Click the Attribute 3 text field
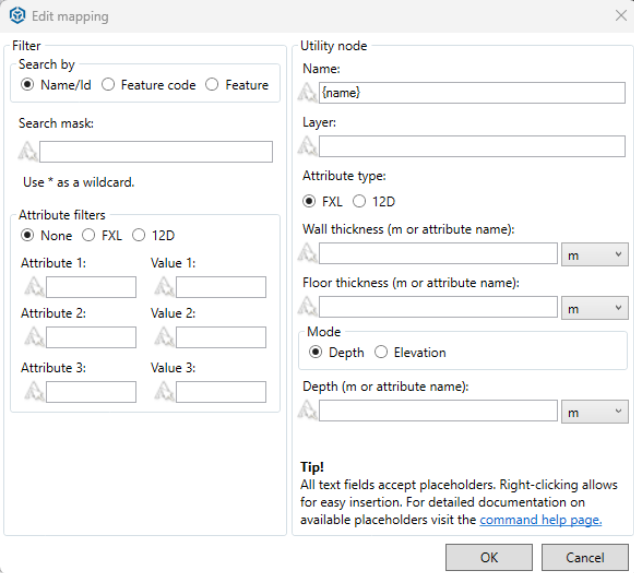 point(90,392)
